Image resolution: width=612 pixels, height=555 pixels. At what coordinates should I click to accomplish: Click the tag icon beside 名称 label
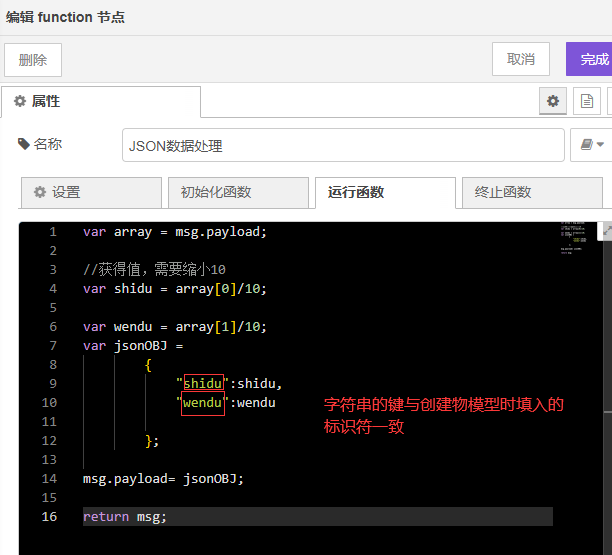click(x=24, y=144)
